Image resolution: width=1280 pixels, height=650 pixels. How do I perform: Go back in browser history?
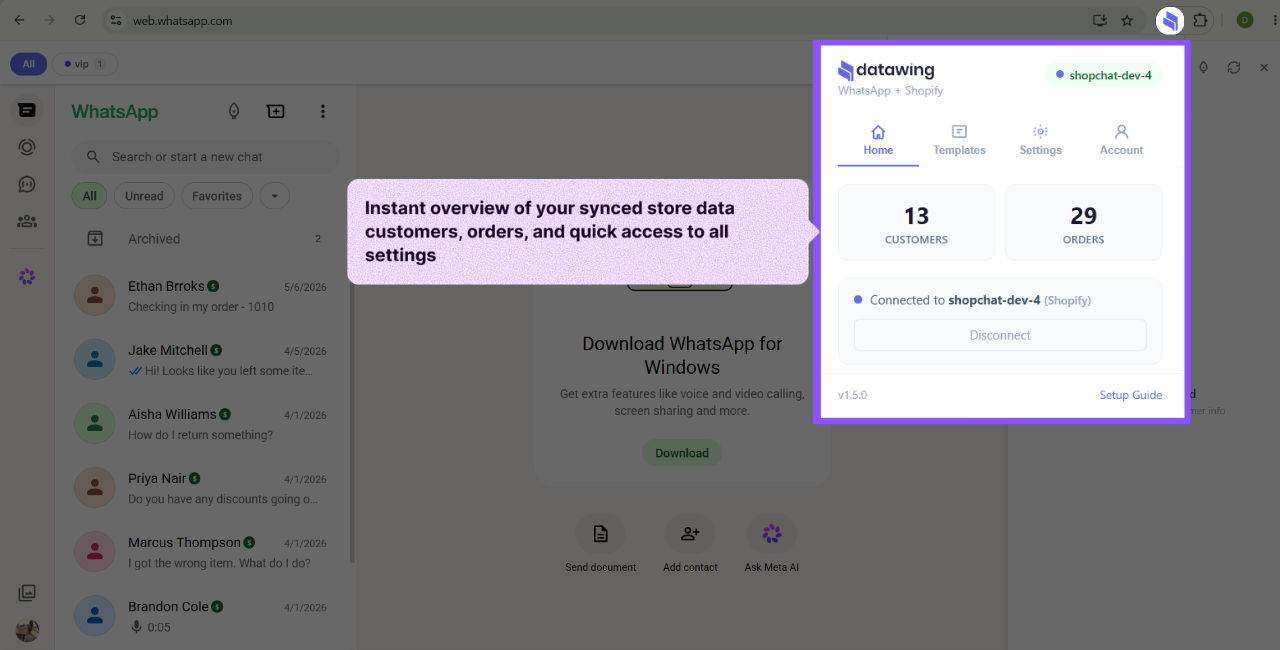[x=19, y=20]
